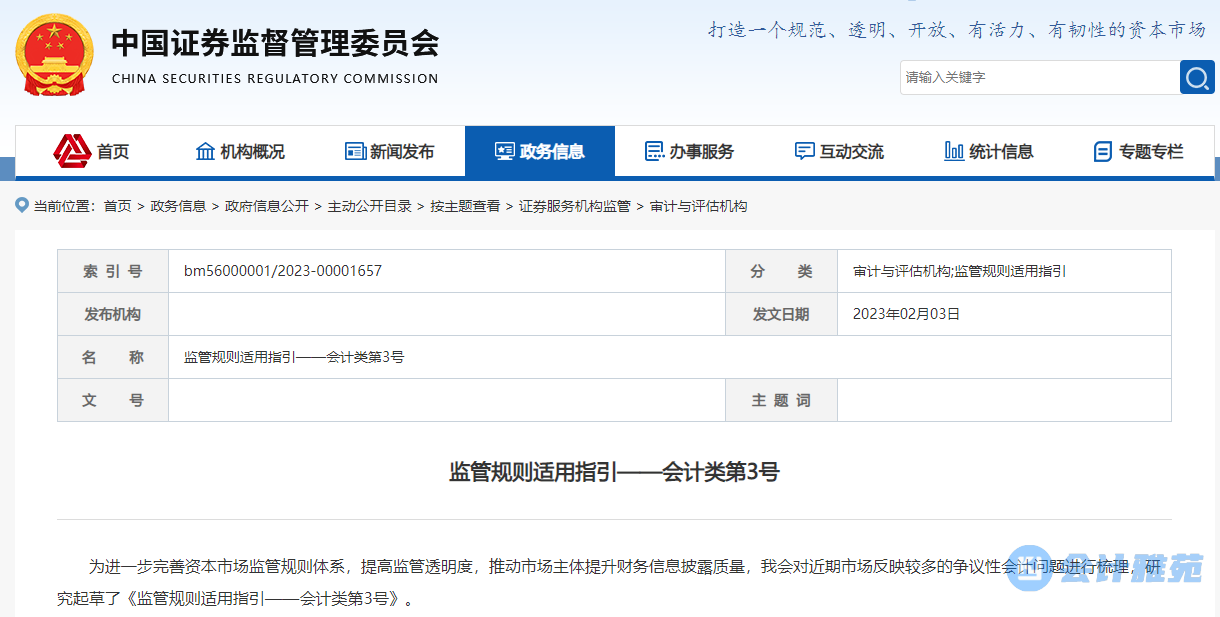
Task: Click the document icon next to 专题专栏
Action: pos(1103,151)
